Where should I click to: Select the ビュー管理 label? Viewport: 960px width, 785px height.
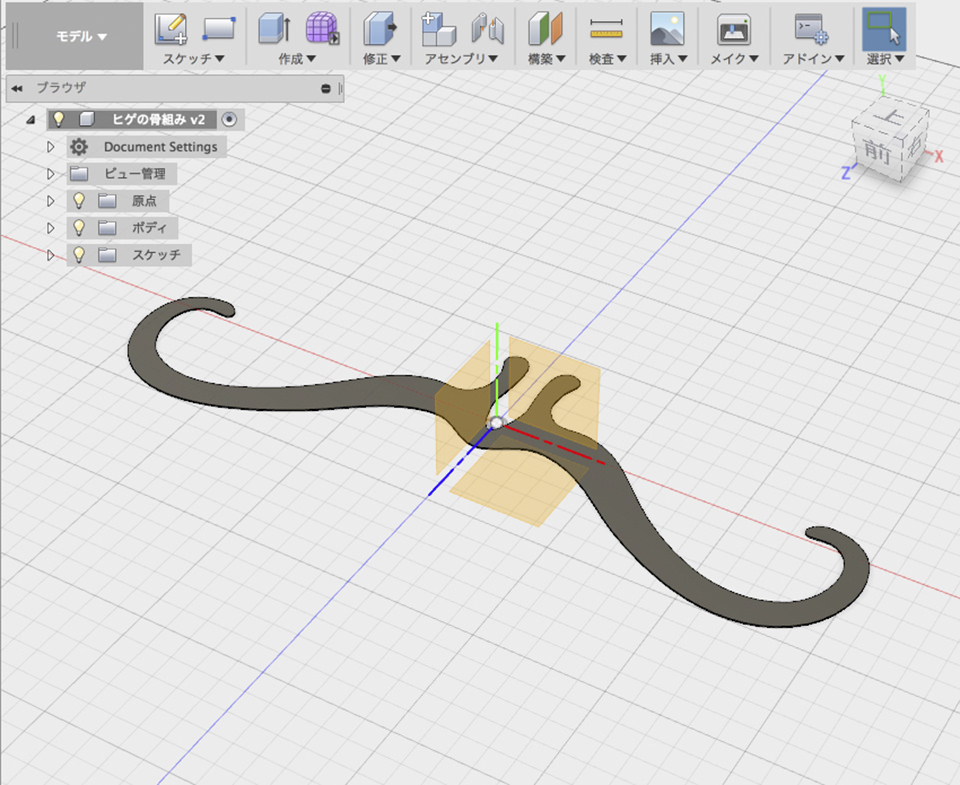coord(135,174)
